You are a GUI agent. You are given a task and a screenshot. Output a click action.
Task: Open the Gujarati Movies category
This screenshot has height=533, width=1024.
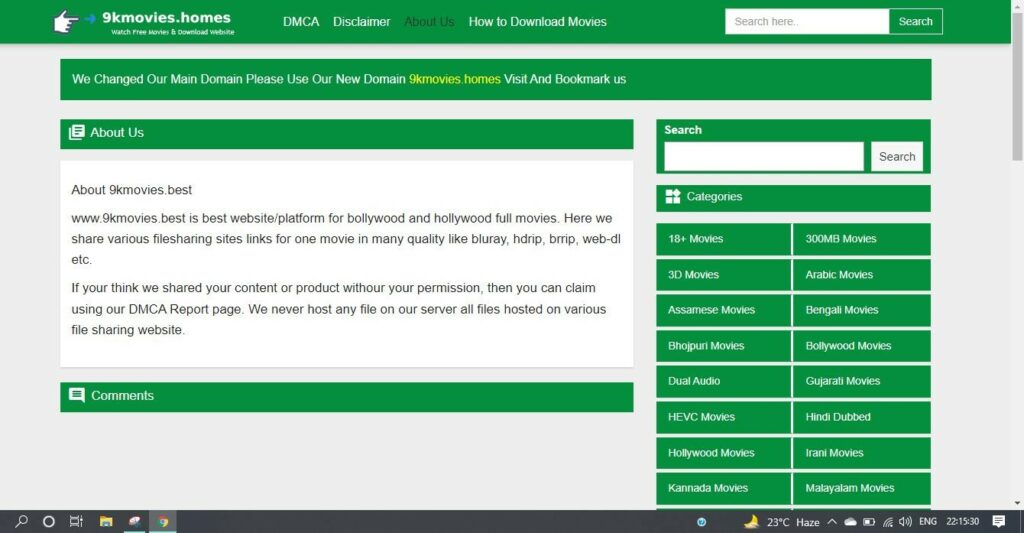[x=861, y=381]
